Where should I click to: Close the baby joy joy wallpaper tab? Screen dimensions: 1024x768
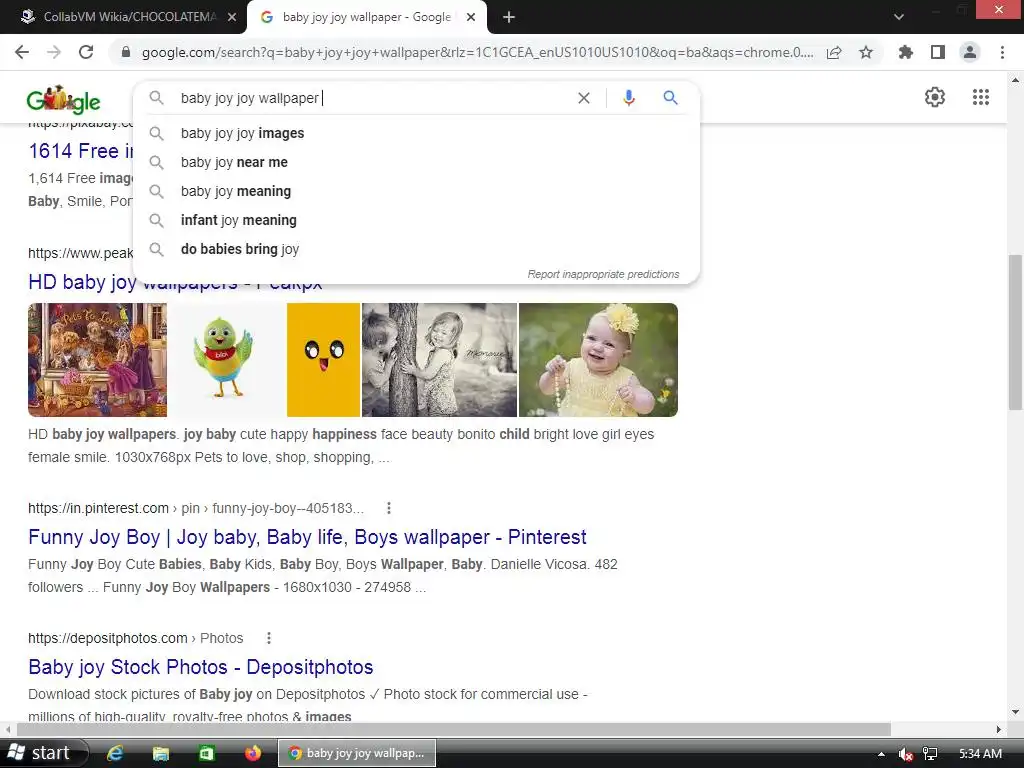coord(471,17)
